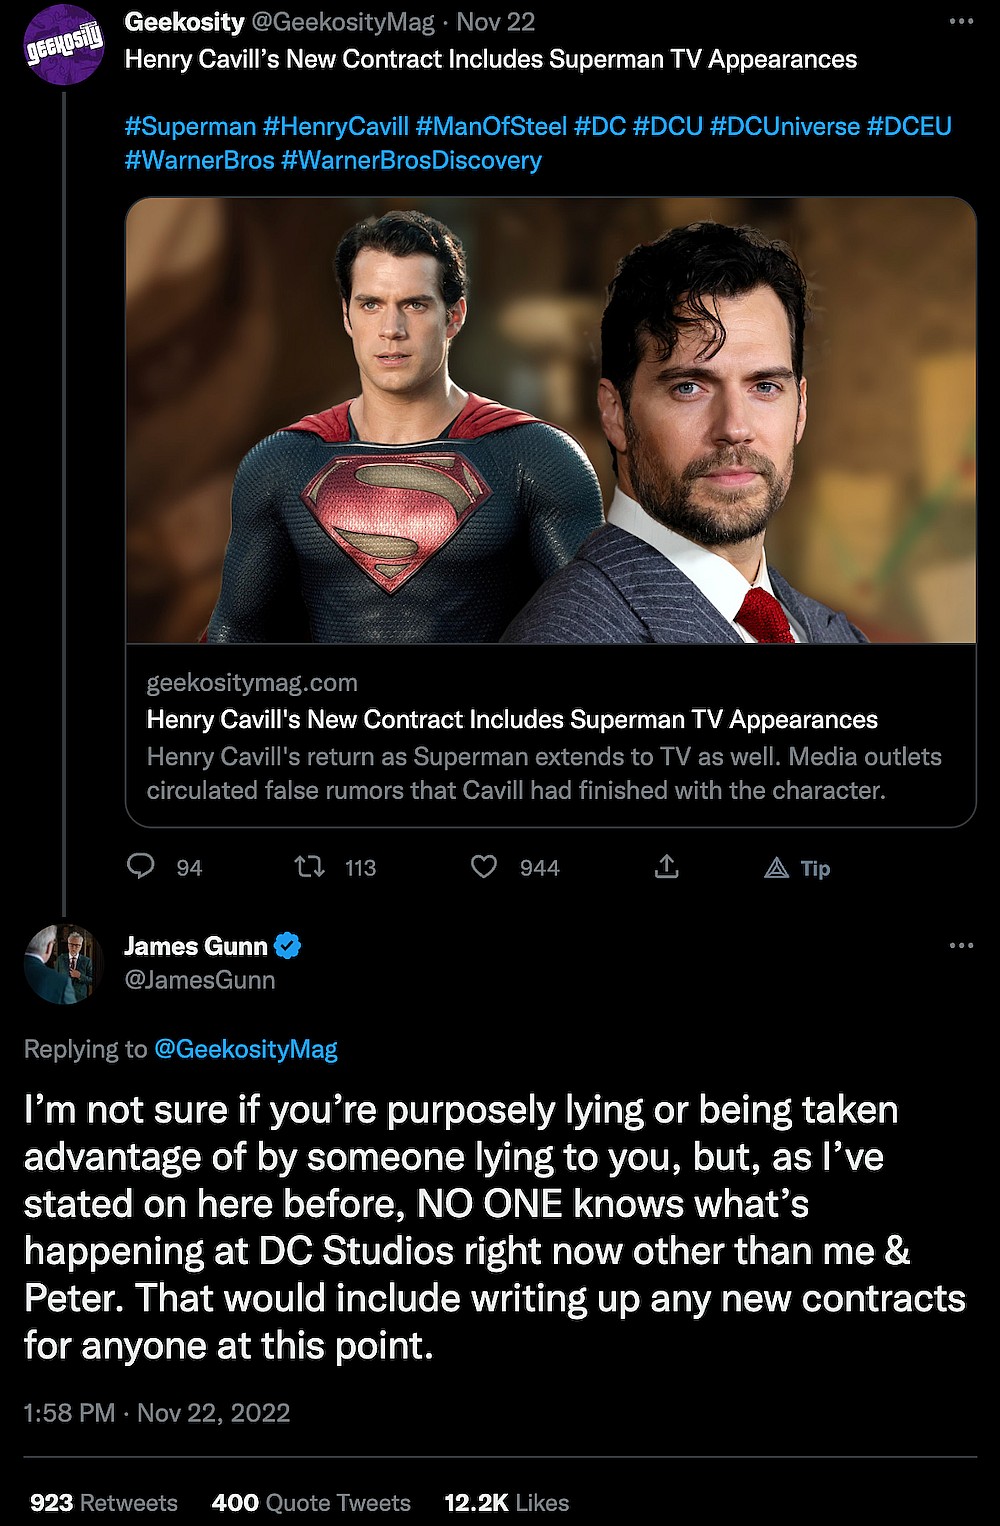Click the #HenryCavill hashtag
The image size is (1000, 1526).
click(x=336, y=126)
